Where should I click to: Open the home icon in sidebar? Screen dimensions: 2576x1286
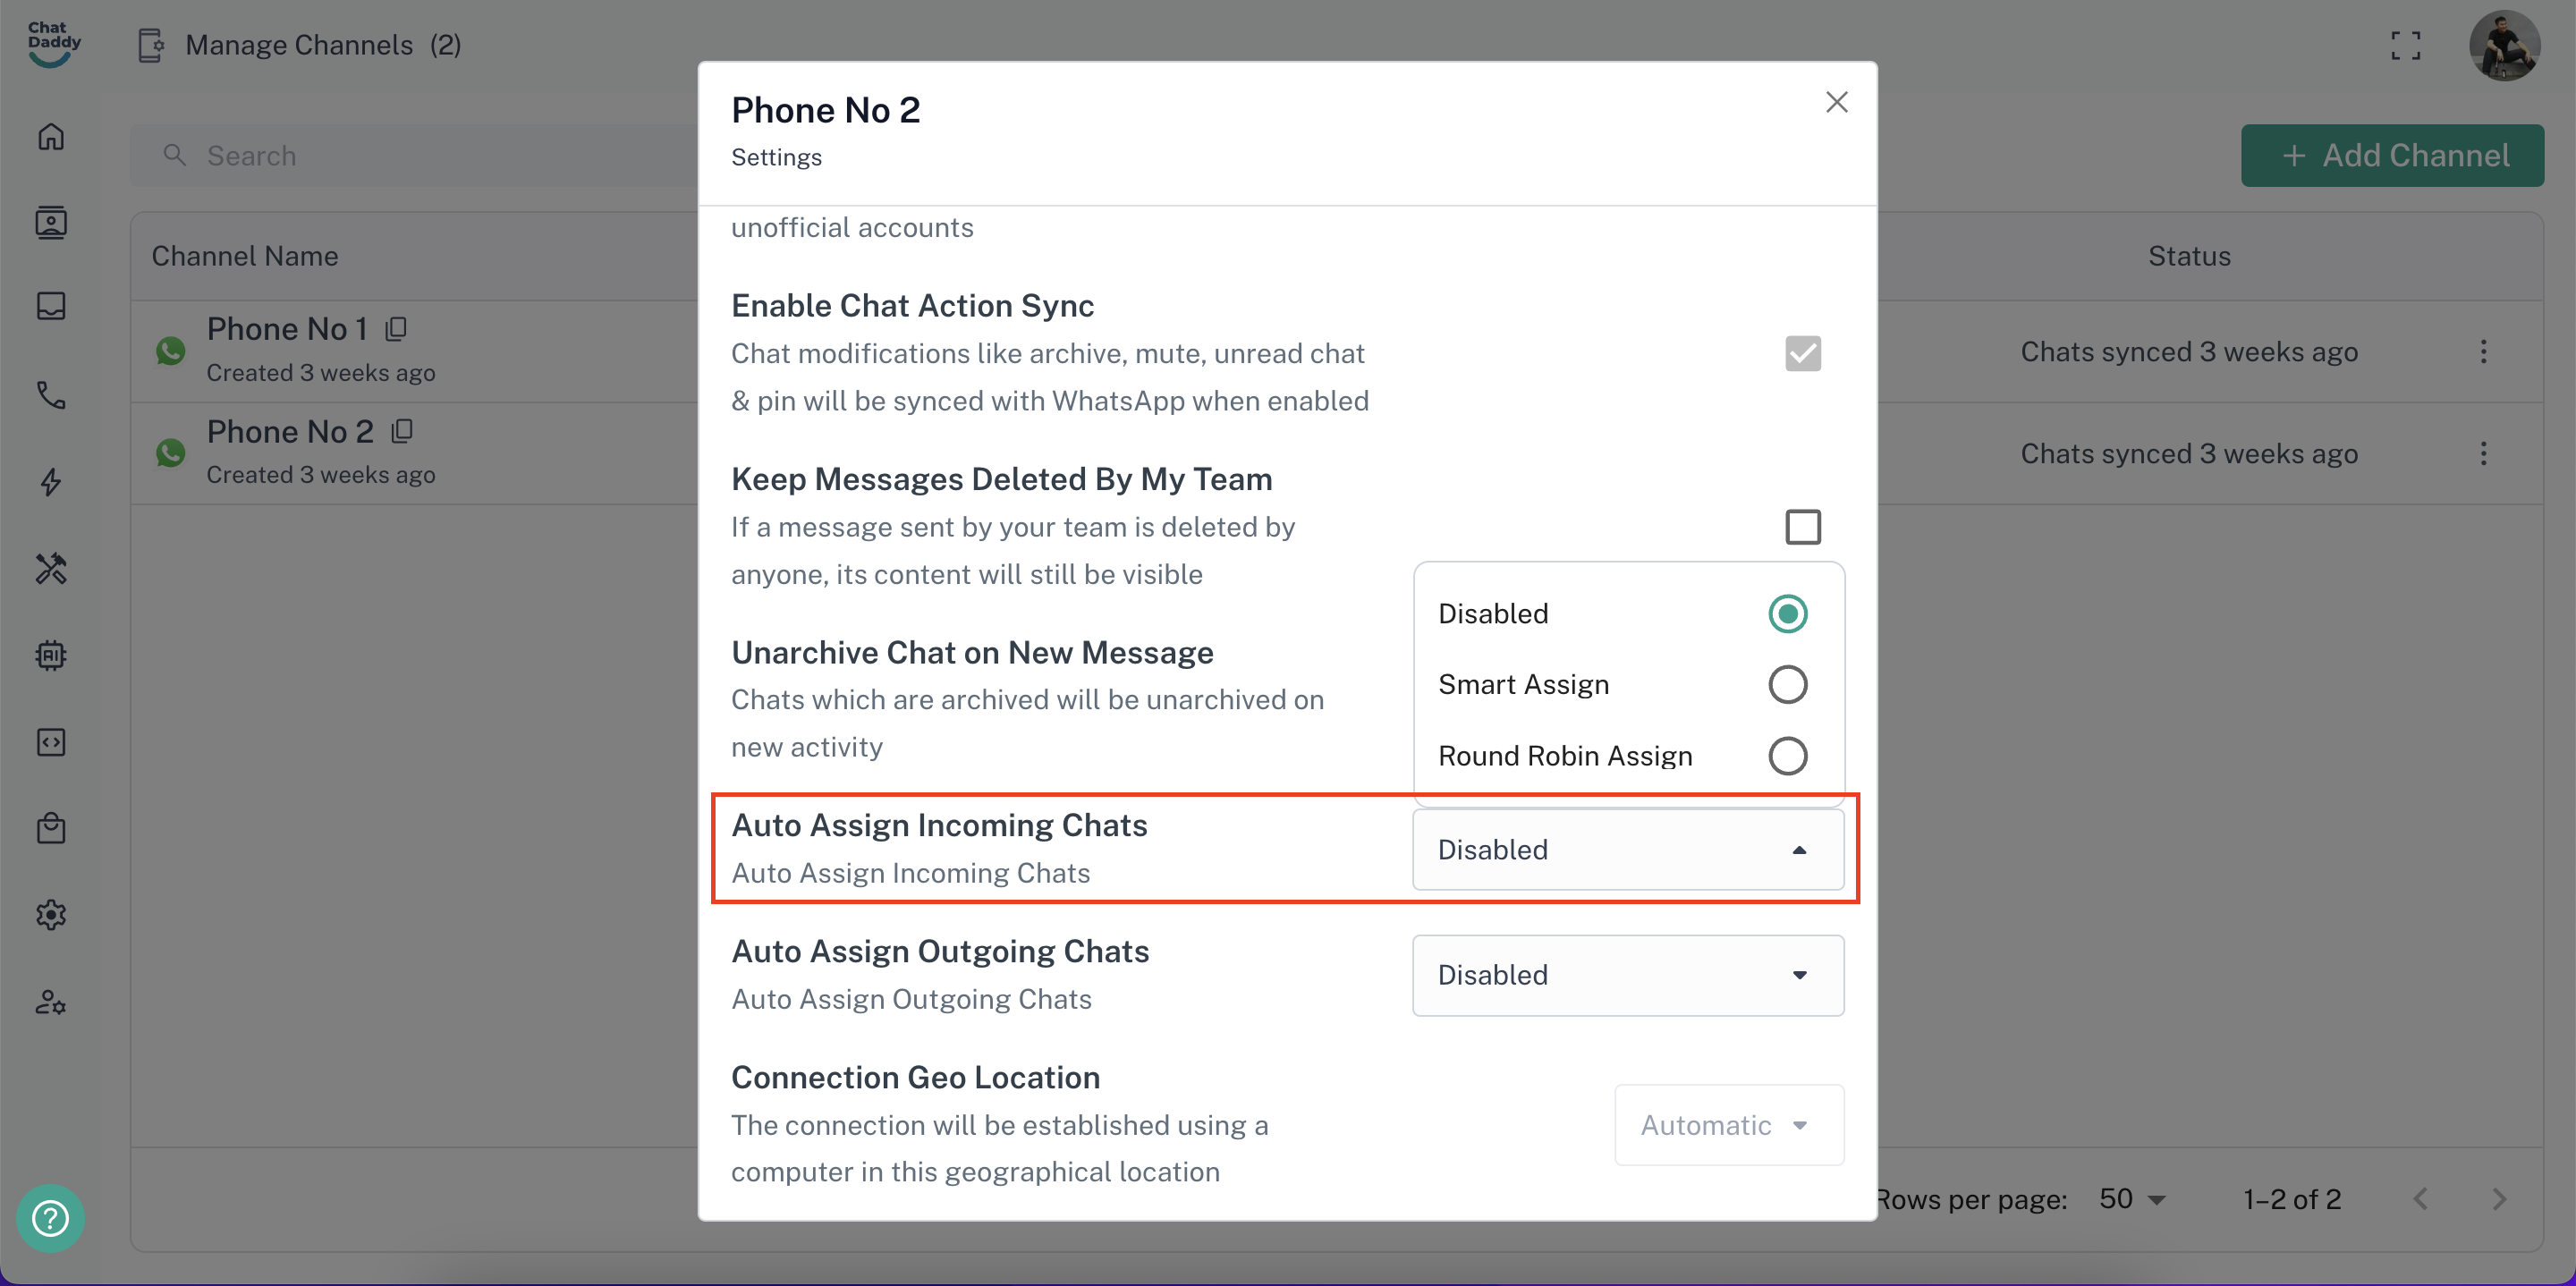point(51,136)
